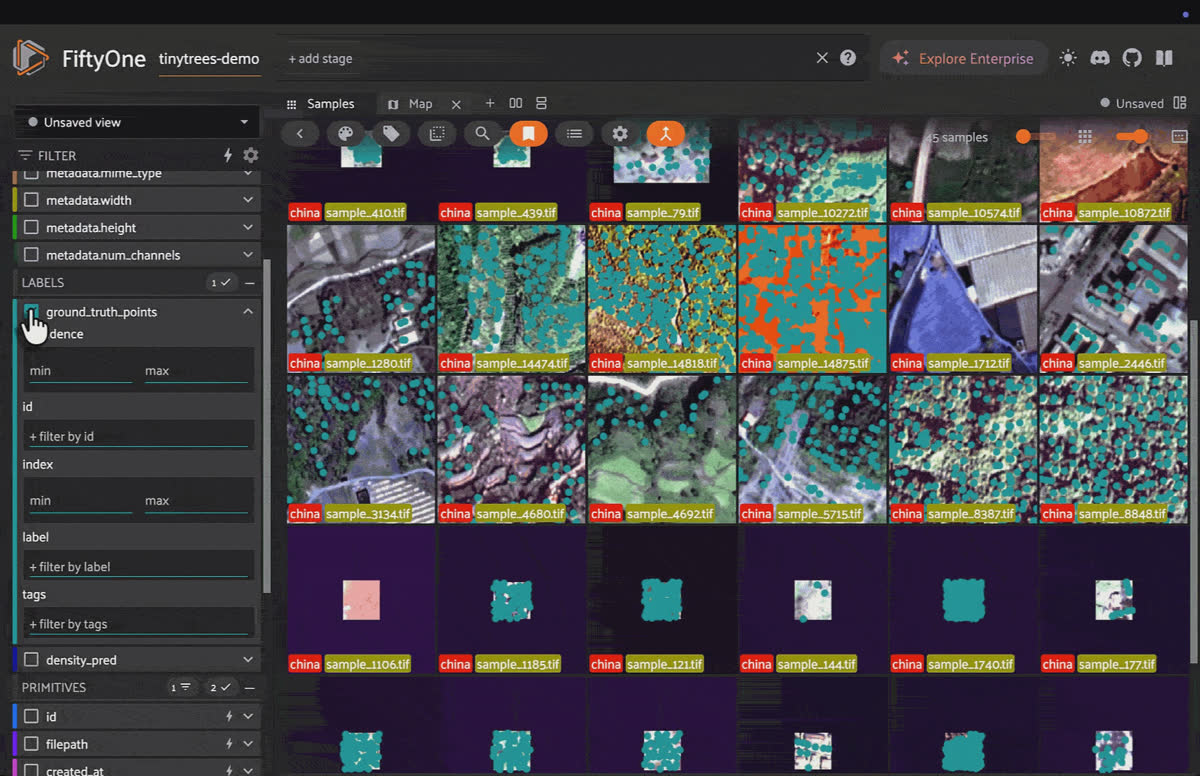Expand the metadata.width field
The height and width of the screenshot is (776, 1200).
coord(248,200)
